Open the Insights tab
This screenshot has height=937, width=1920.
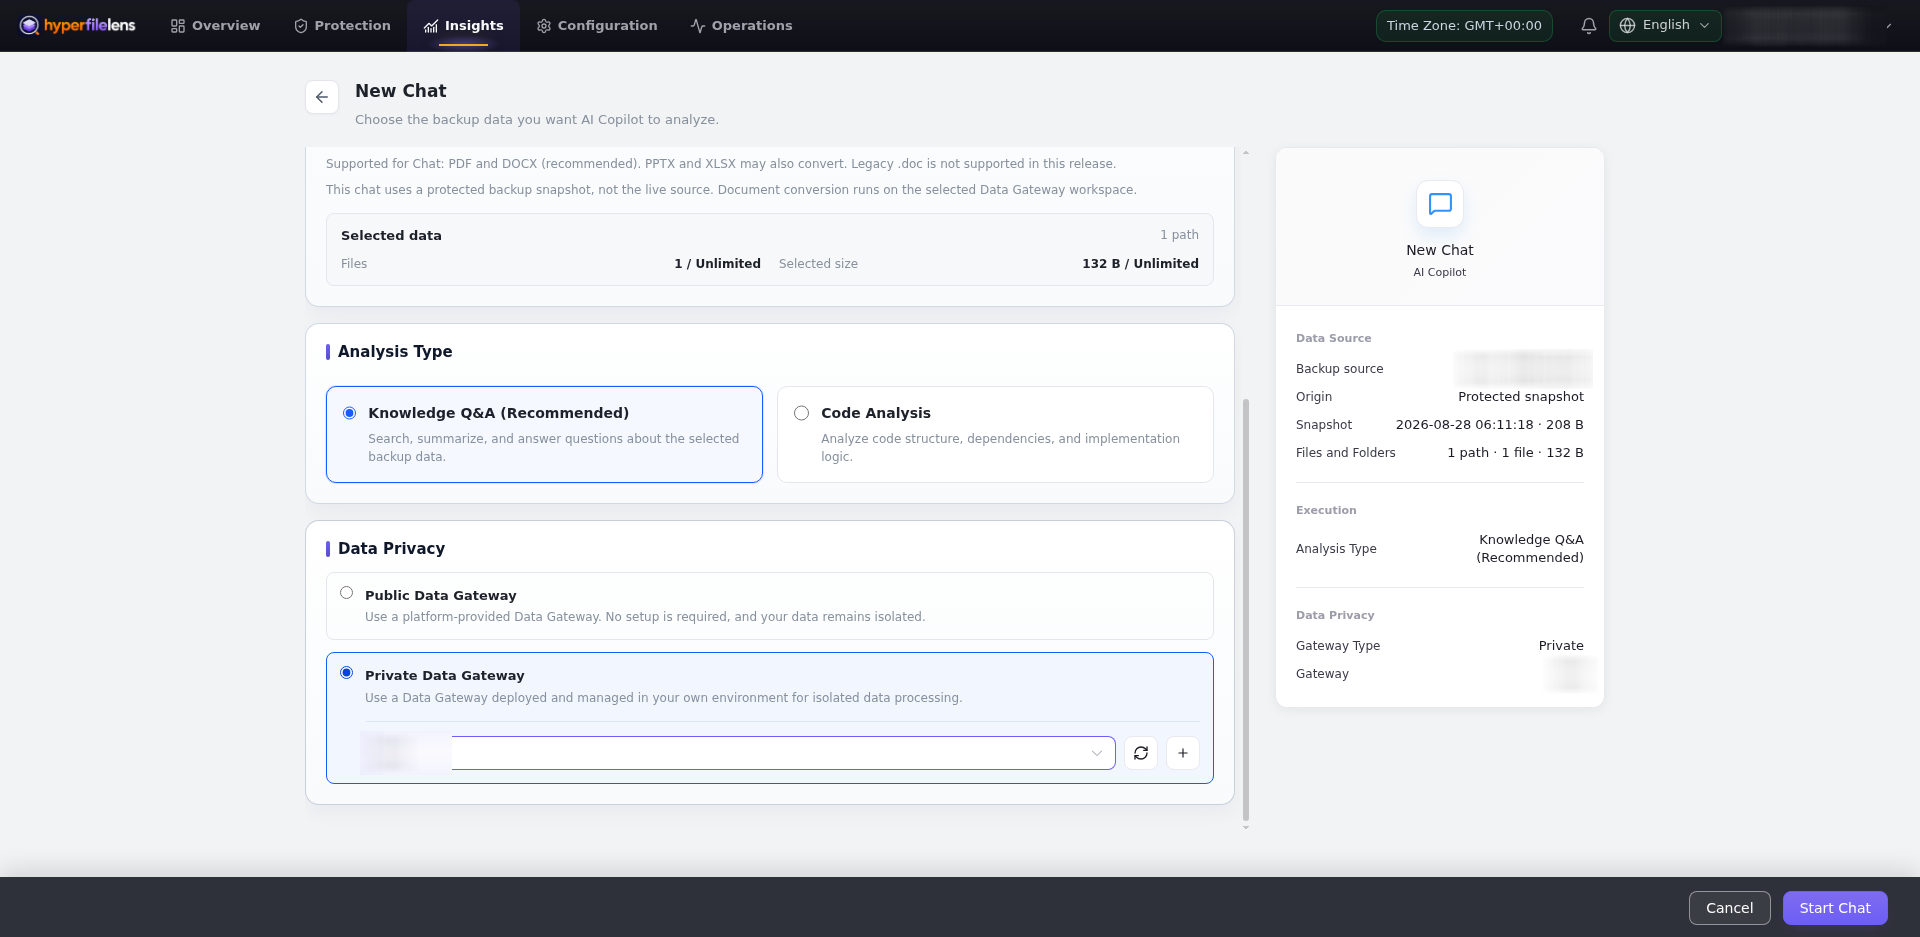(x=463, y=26)
